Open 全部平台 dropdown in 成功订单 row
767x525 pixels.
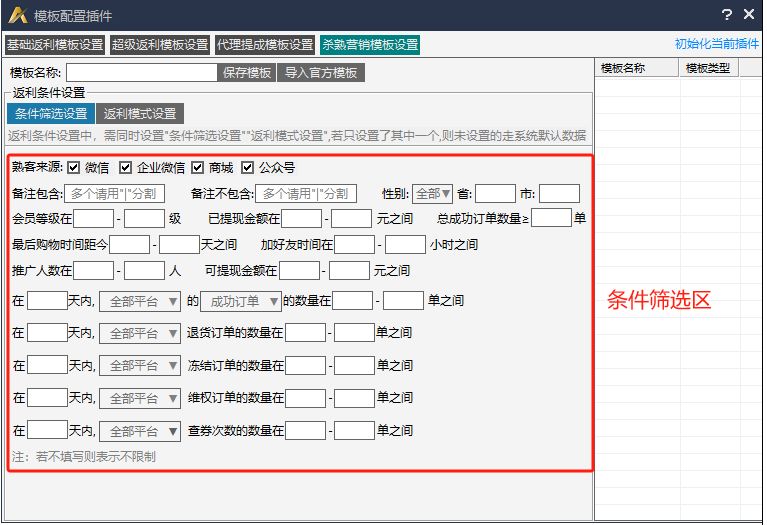point(140,301)
